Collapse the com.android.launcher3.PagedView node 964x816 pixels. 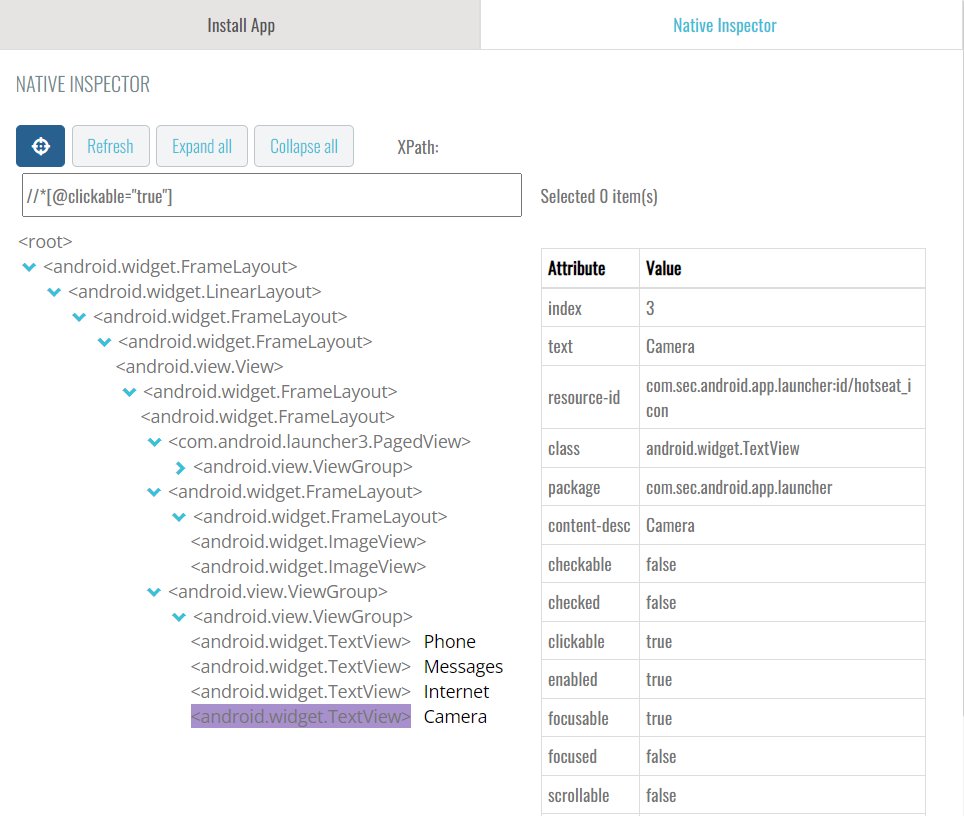tap(154, 442)
